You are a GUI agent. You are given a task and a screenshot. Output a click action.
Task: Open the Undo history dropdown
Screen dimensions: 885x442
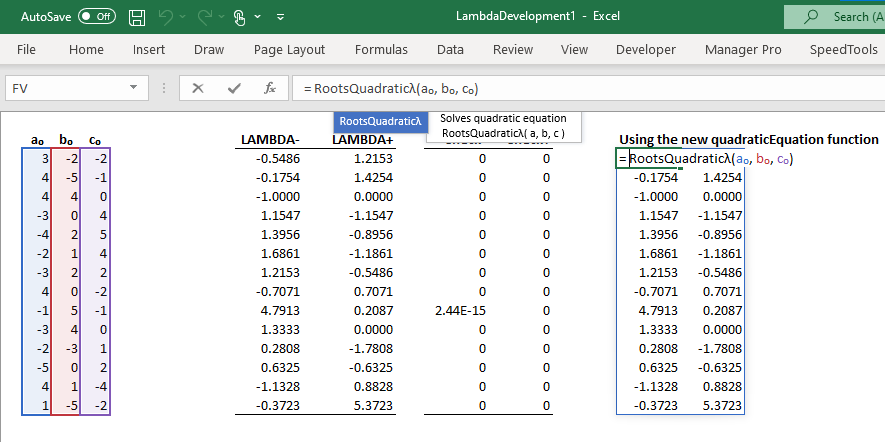click(x=182, y=17)
